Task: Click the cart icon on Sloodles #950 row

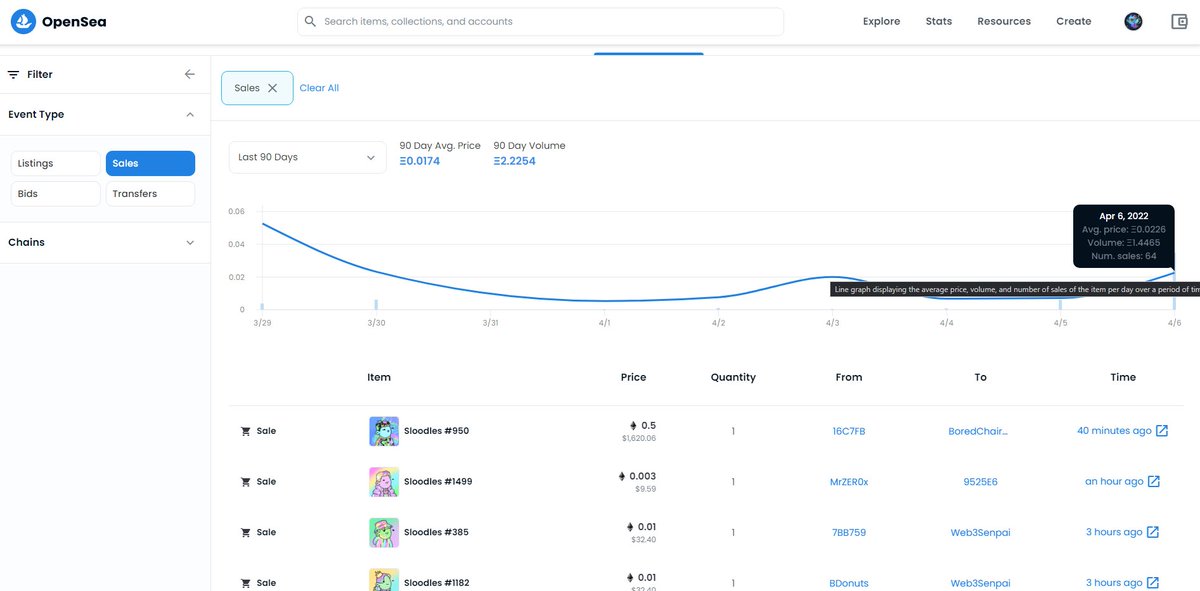Action: coord(246,431)
